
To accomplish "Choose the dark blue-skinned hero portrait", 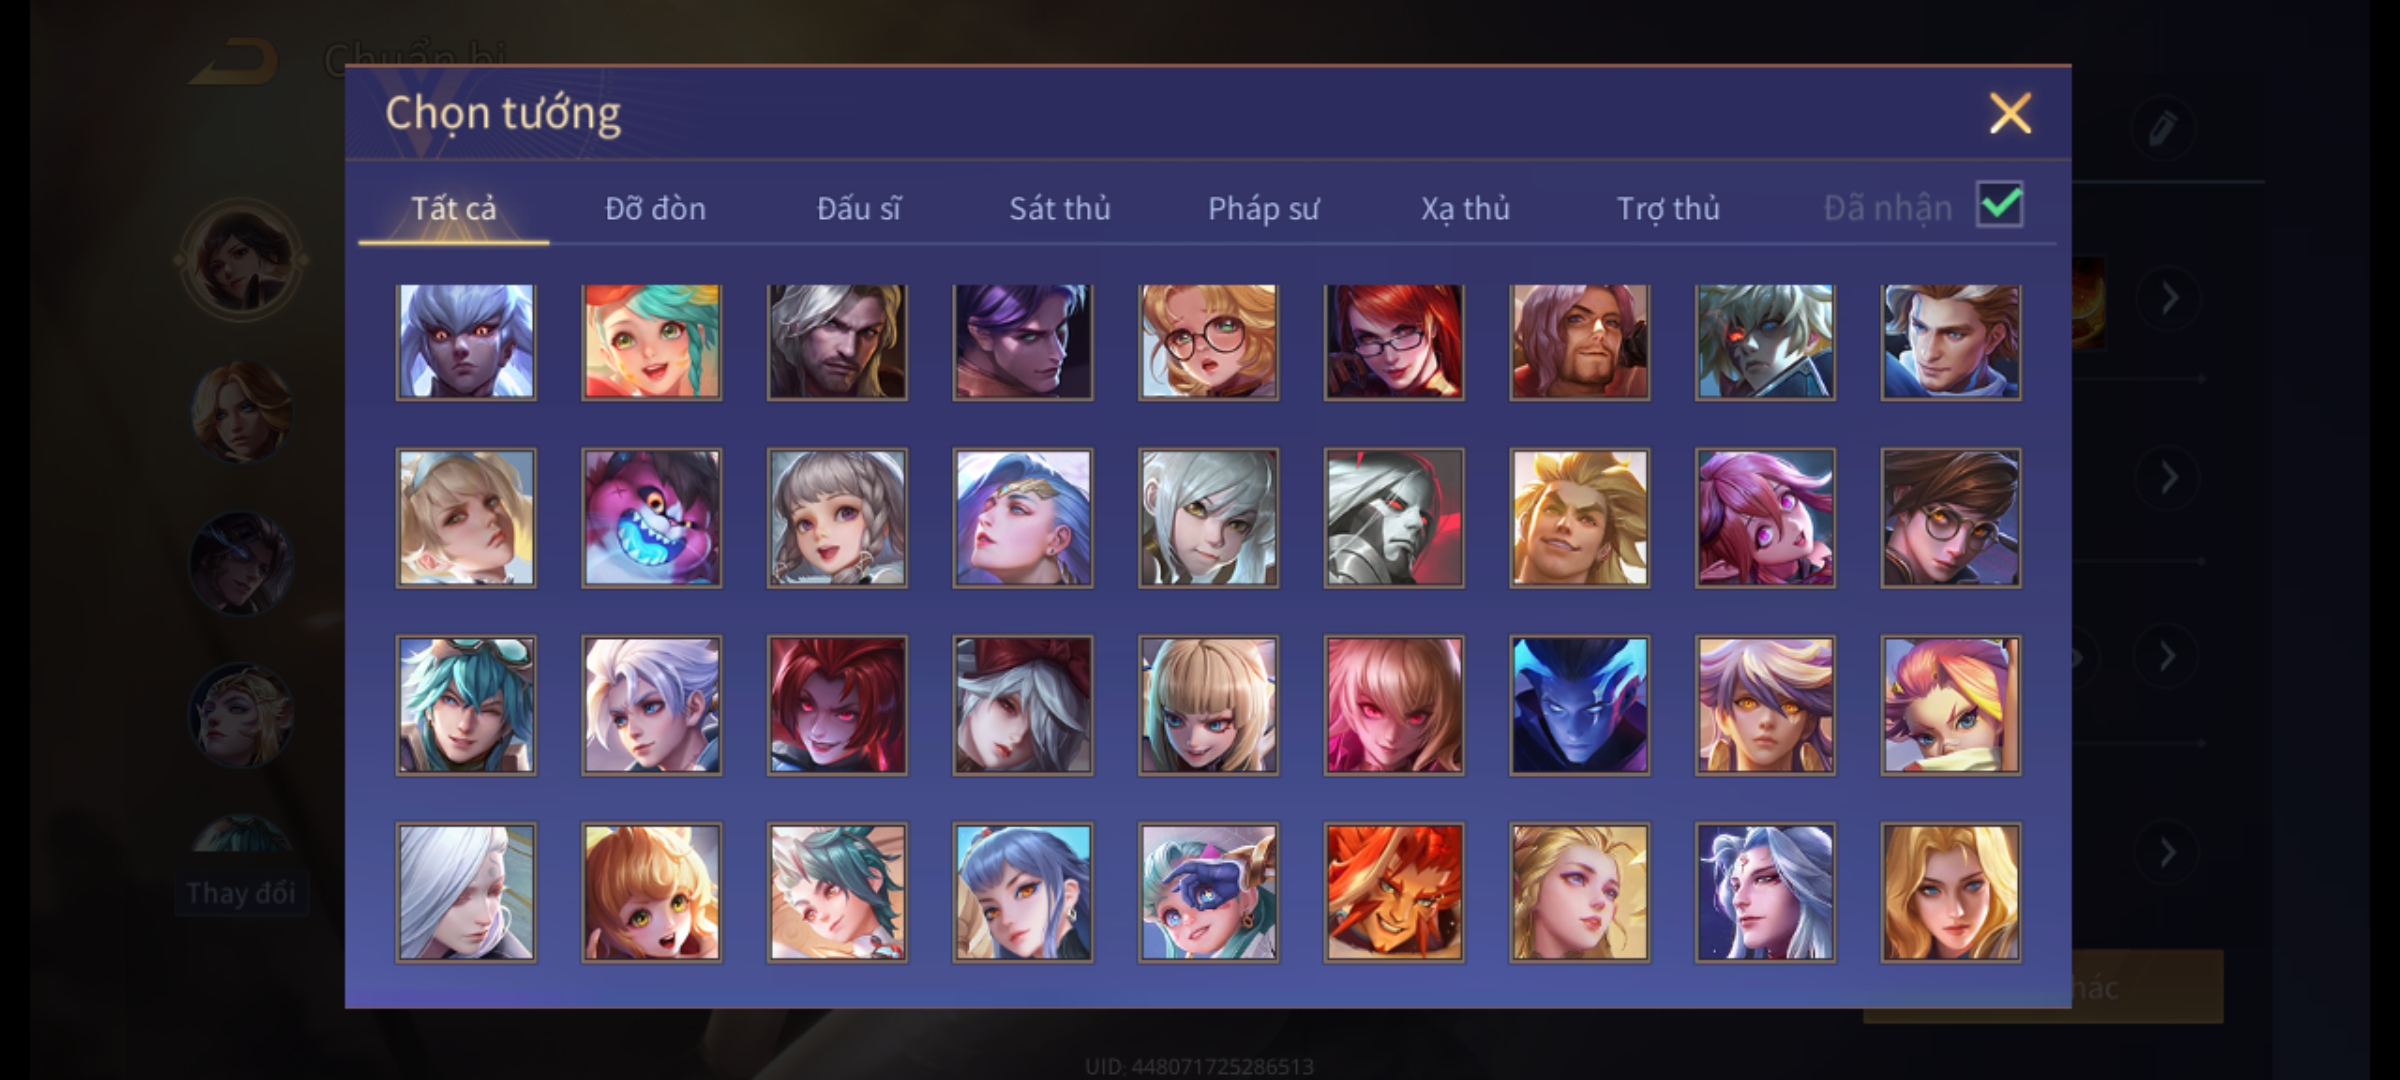I will coord(1580,706).
